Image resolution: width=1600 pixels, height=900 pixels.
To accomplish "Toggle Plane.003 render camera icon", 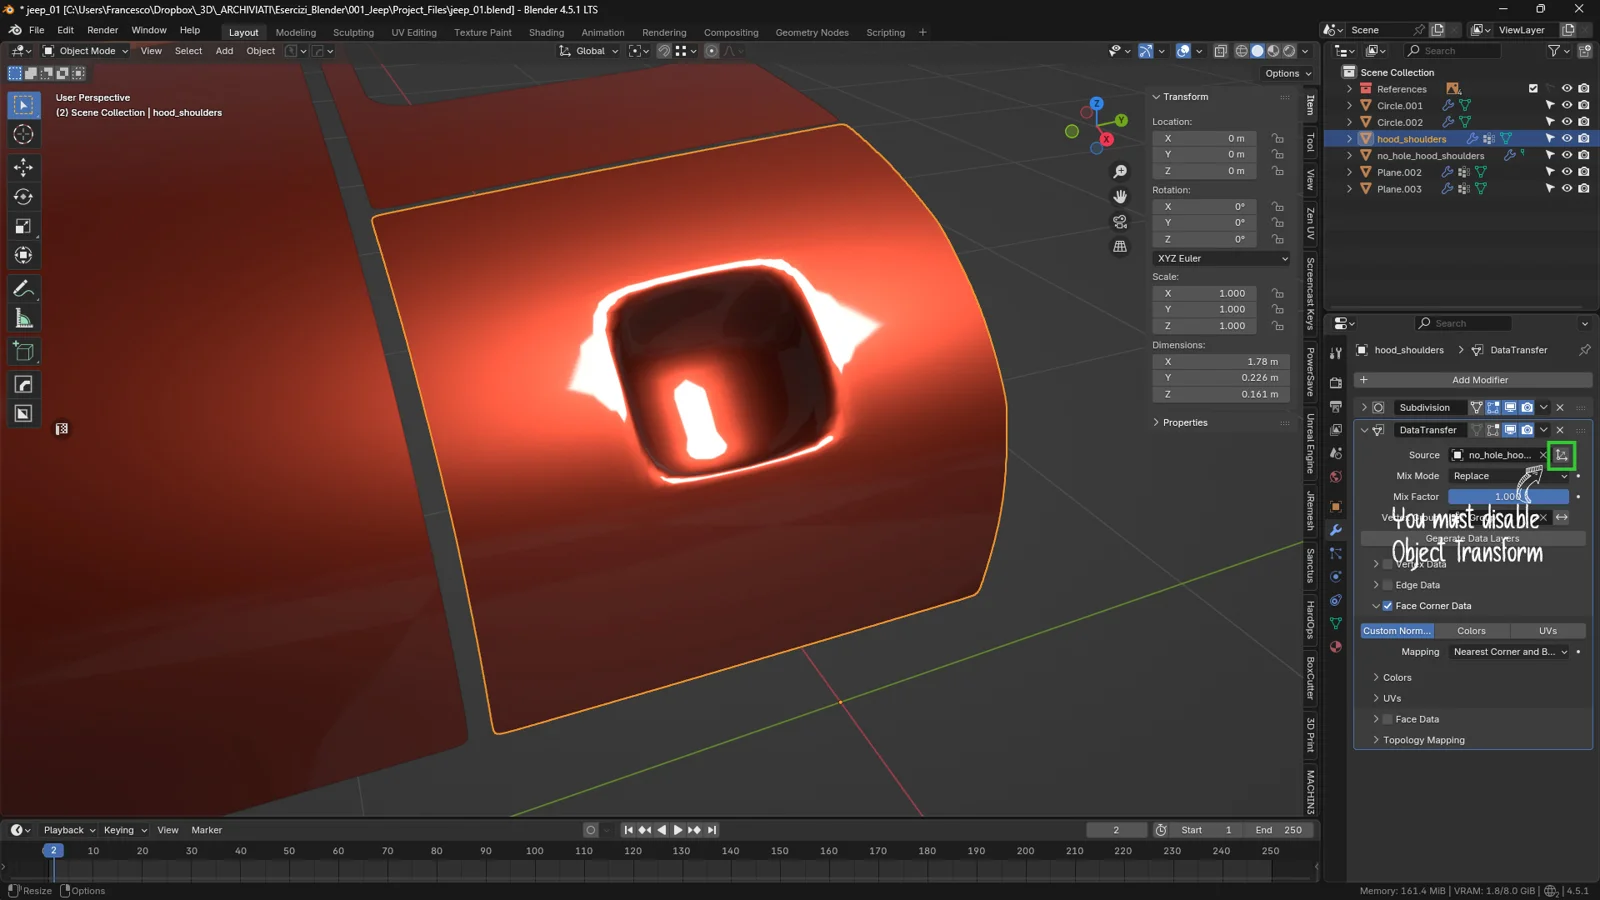I will point(1584,189).
